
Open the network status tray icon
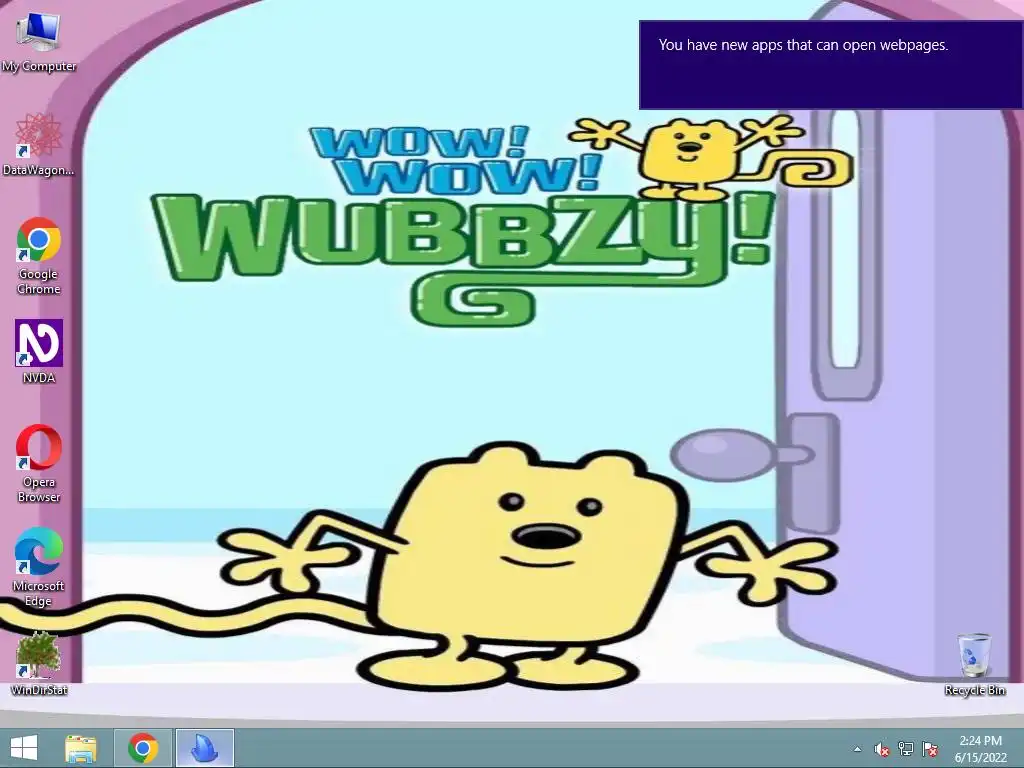[x=906, y=749]
